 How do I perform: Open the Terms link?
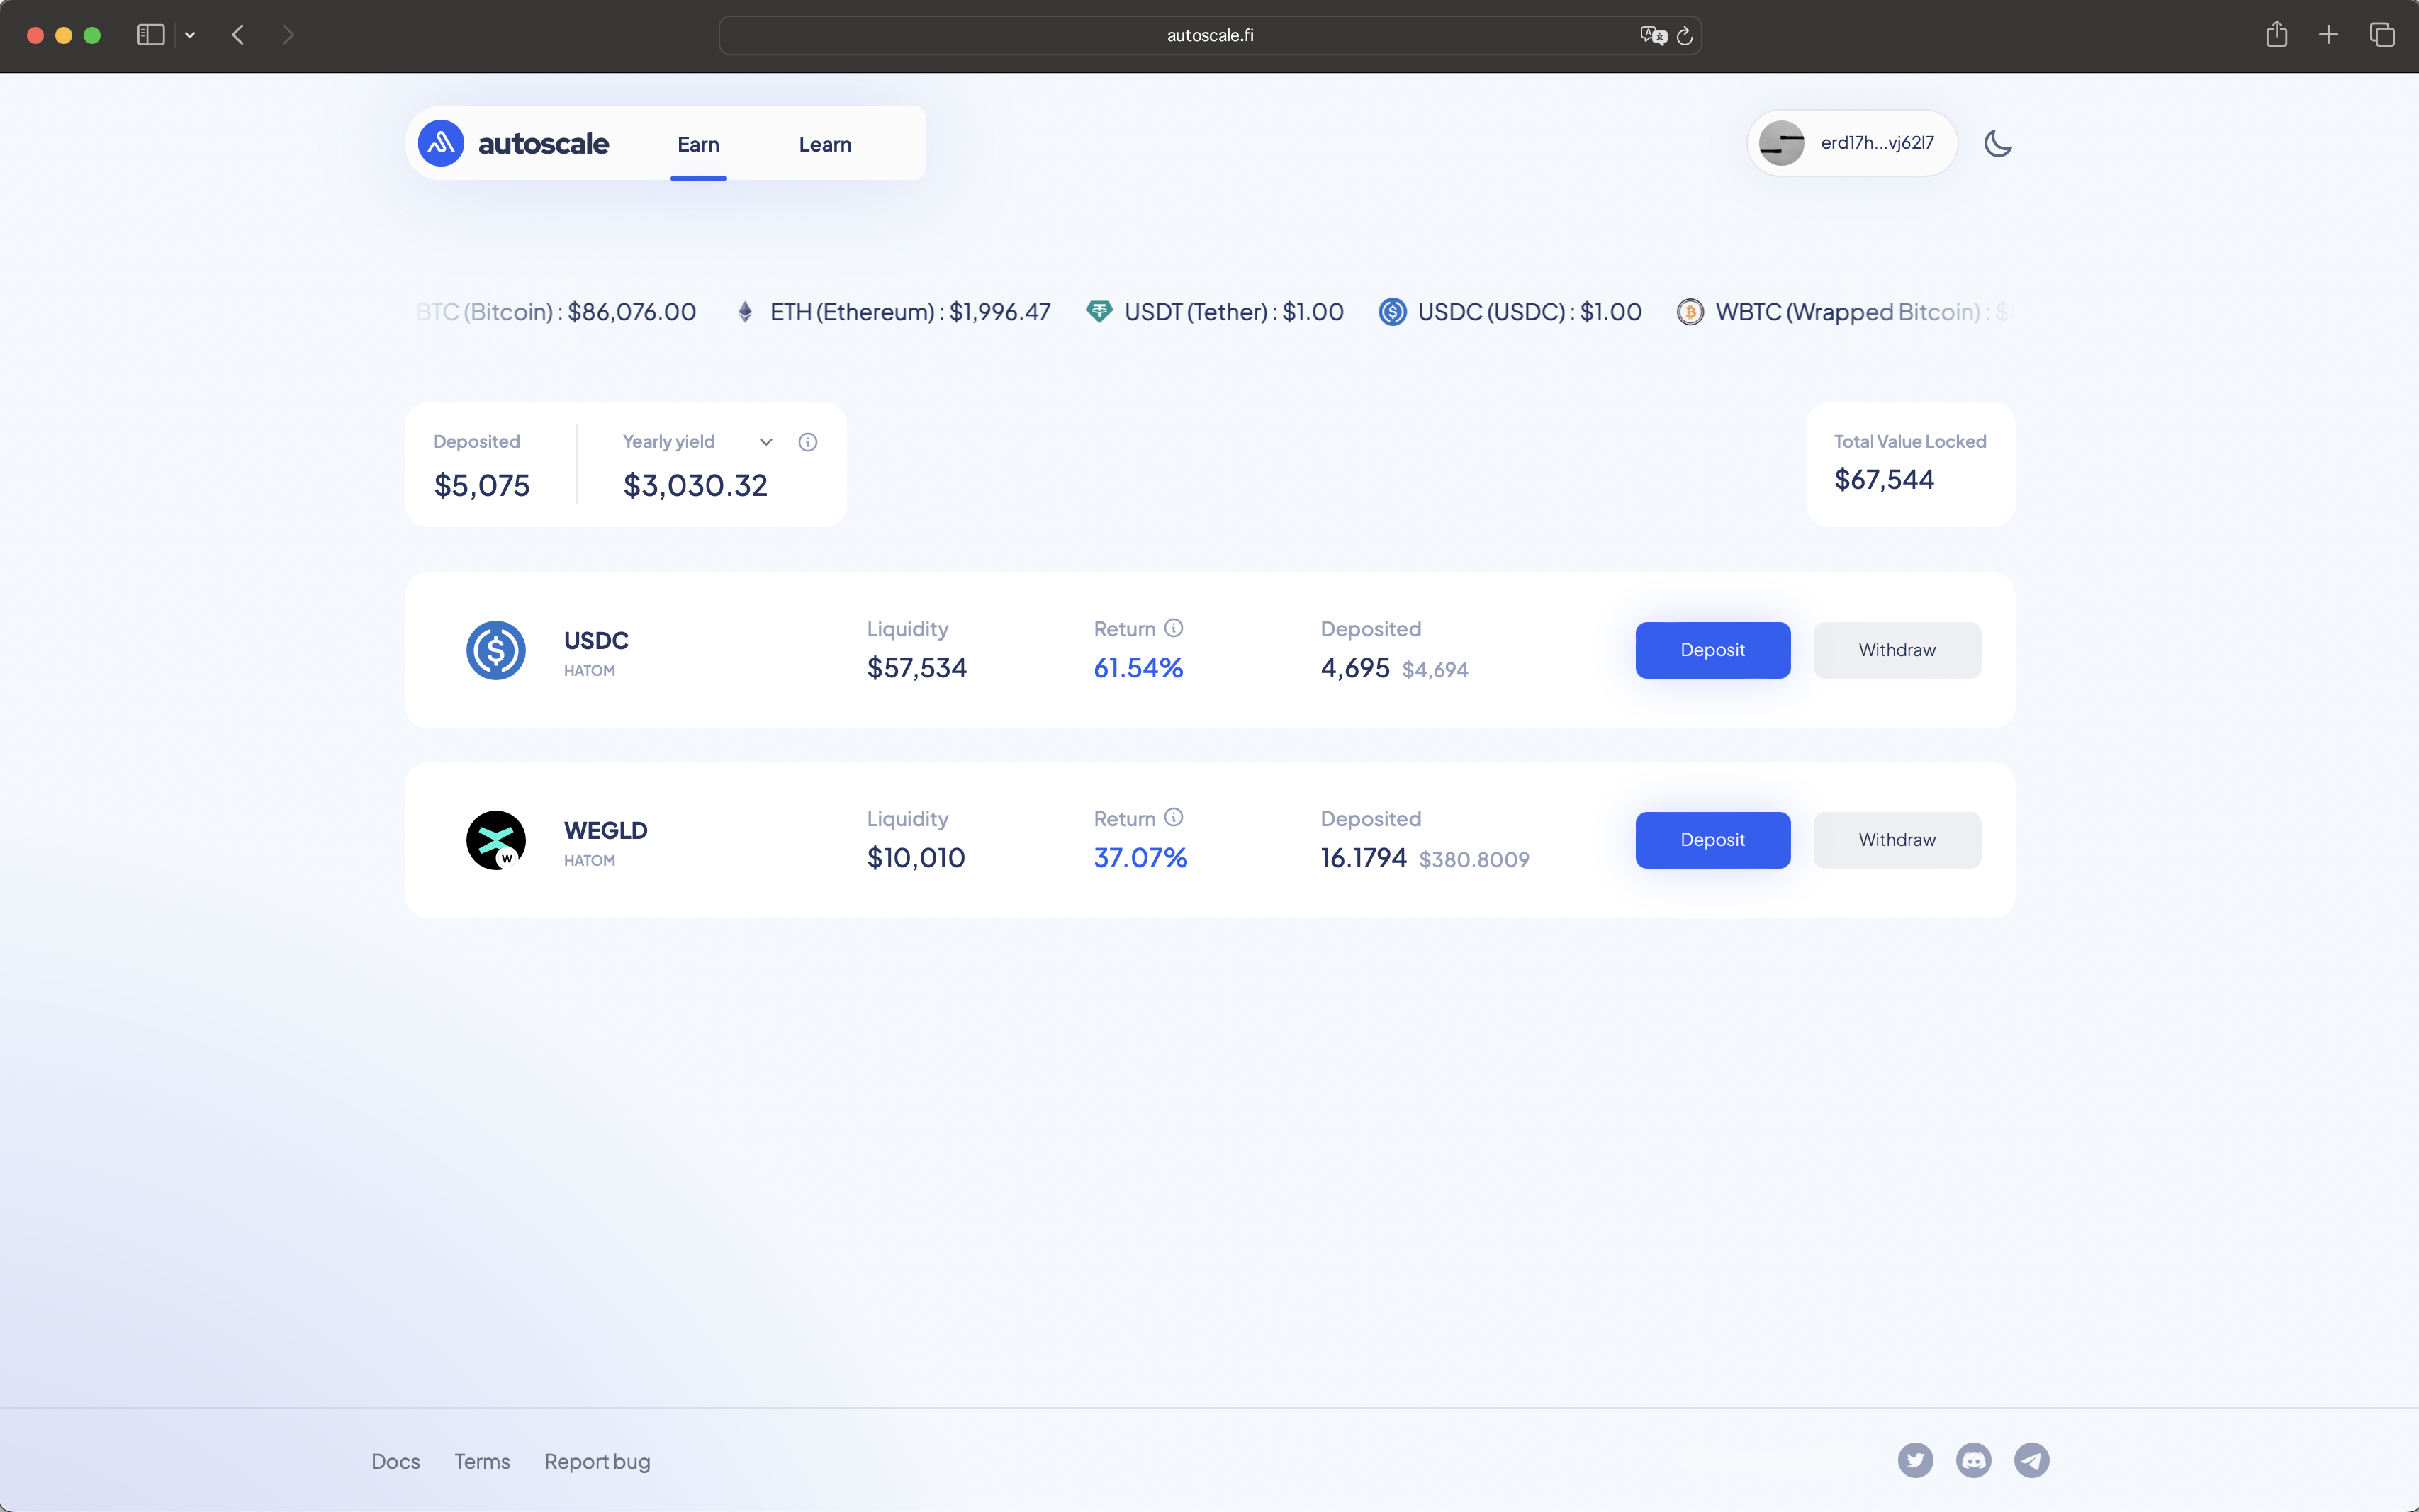click(482, 1461)
